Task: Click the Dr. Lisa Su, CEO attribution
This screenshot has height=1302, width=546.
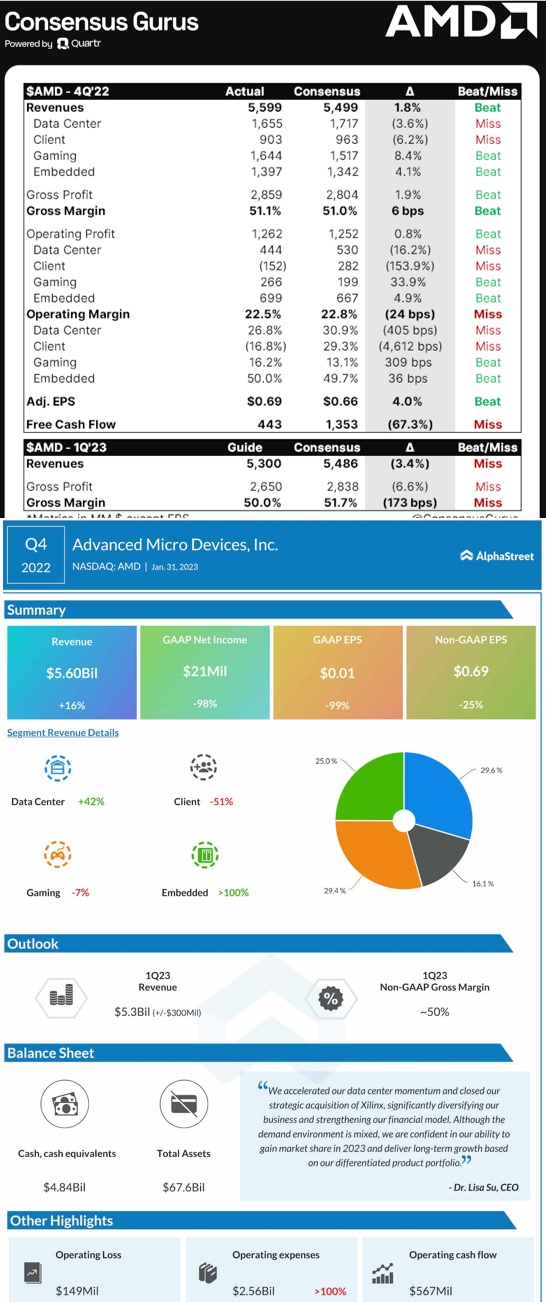Action: tap(485, 1186)
